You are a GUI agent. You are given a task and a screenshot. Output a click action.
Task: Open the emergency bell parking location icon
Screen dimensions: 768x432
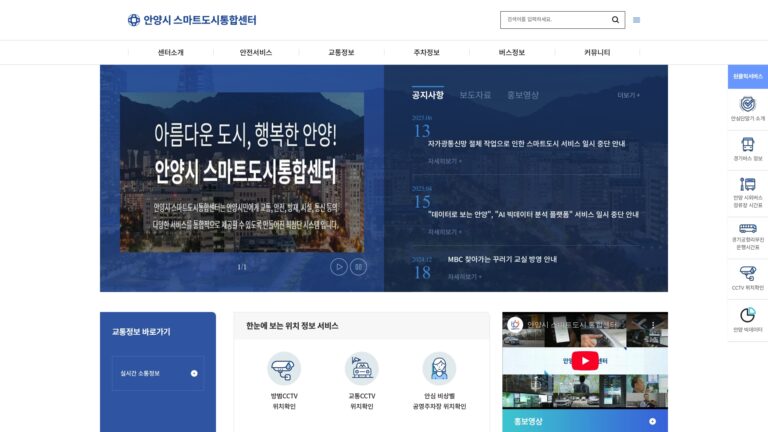pyautogui.click(x=439, y=368)
